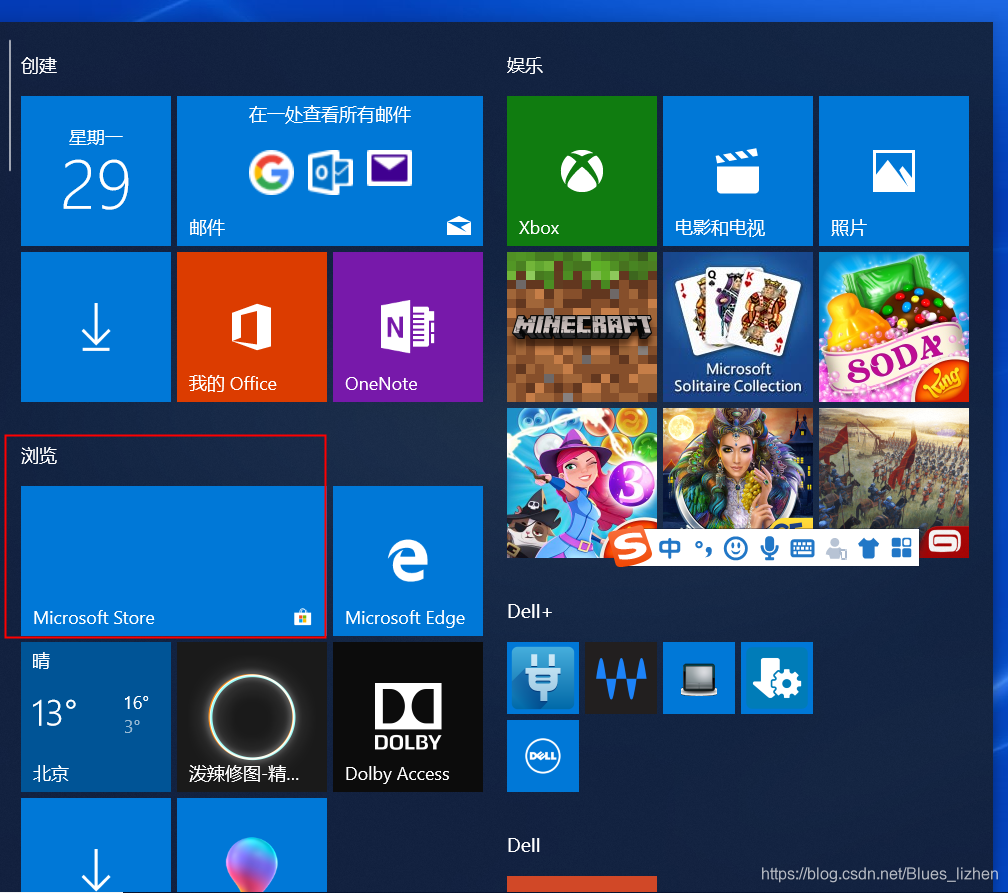Screen dimensions: 1008x893
Task: Open the Sogou toolbox grid icon
Action: [901, 548]
